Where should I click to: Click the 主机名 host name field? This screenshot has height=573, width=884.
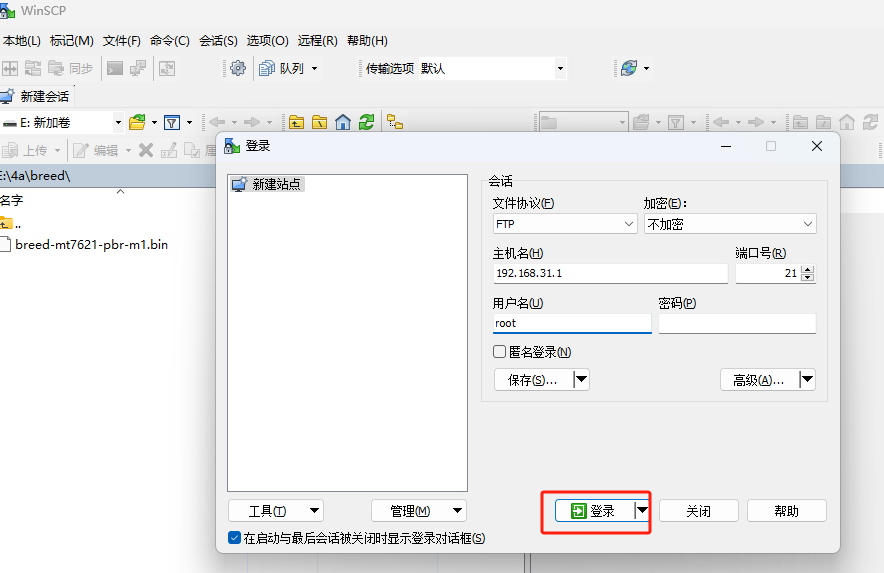(x=610, y=274)
